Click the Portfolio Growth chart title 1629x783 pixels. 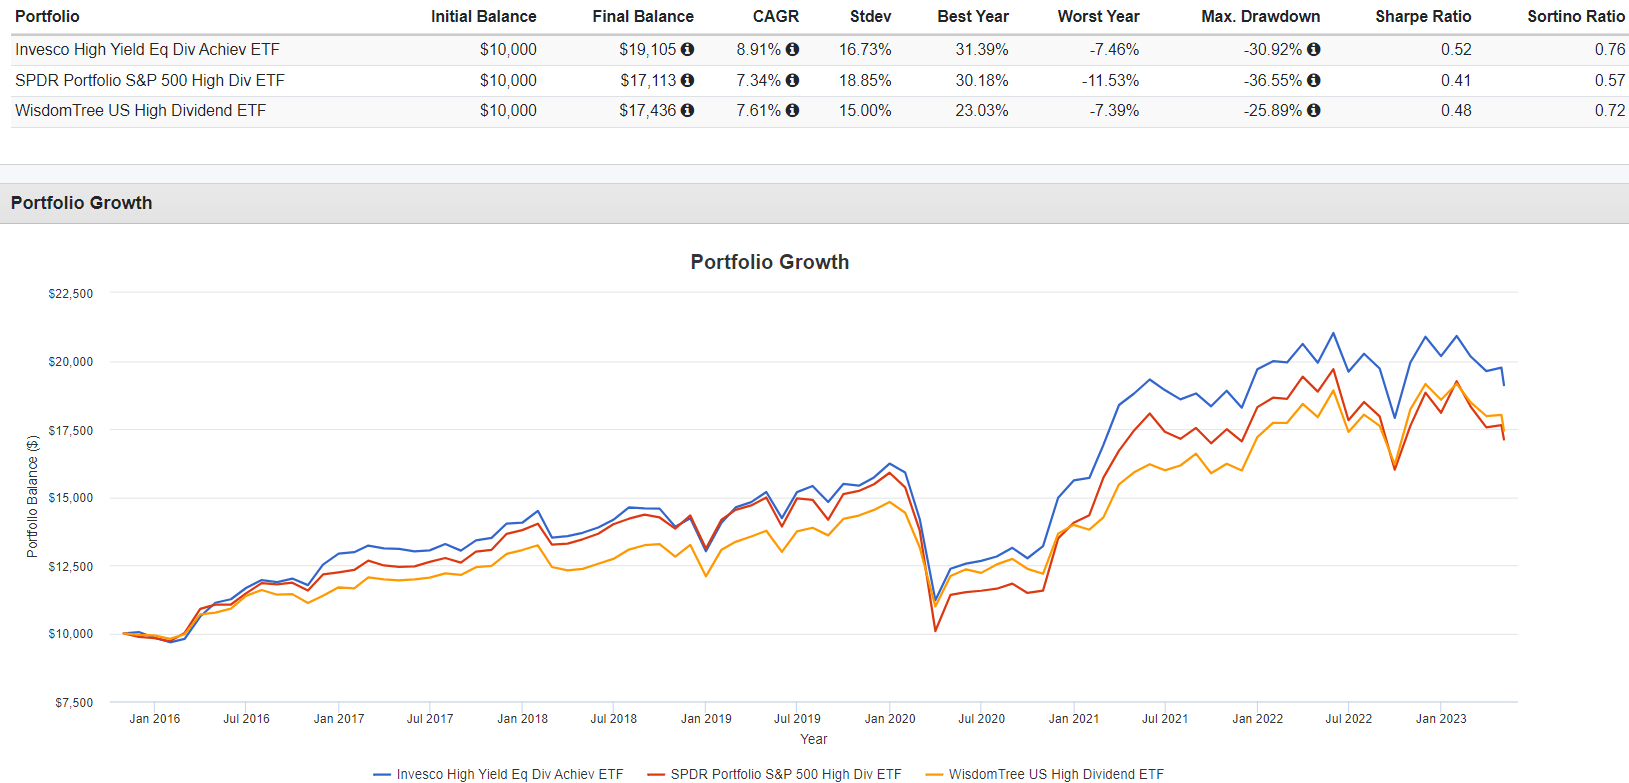[770, 262]
